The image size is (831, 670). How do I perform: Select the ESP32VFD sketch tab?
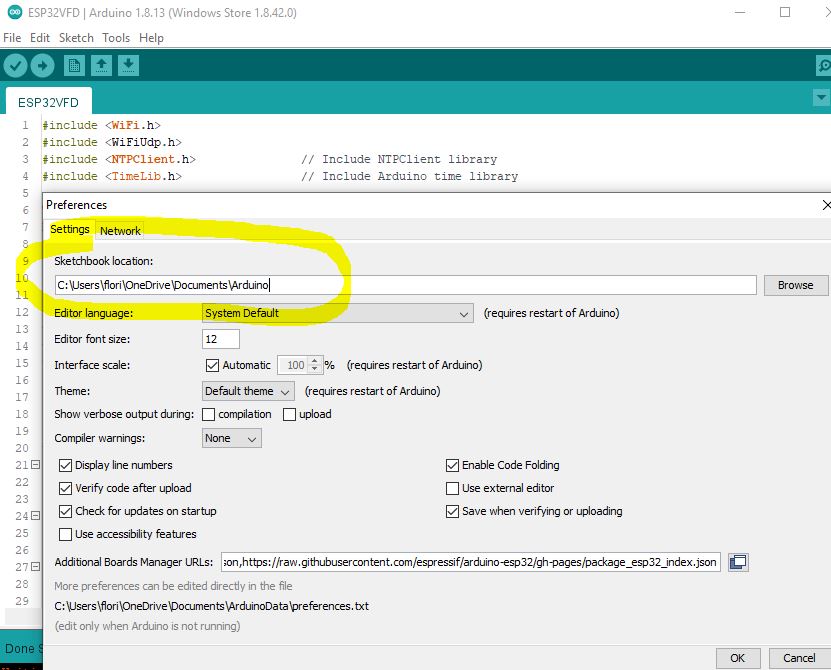point(48,102)
